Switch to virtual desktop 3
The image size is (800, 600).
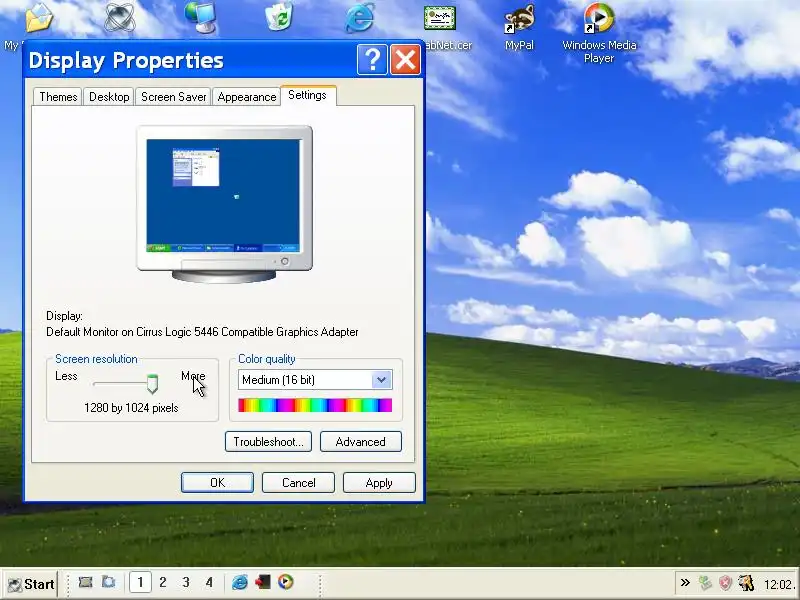coord(186,582)
